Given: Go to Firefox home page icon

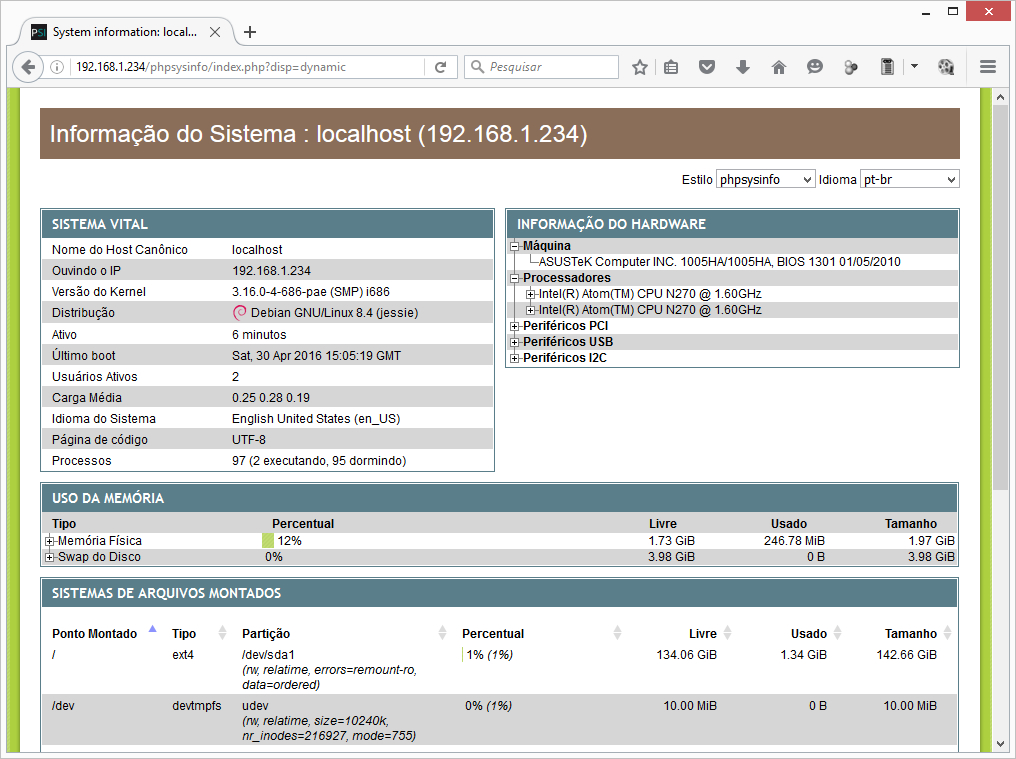Looking at the screenshot, I should (779, 67).
